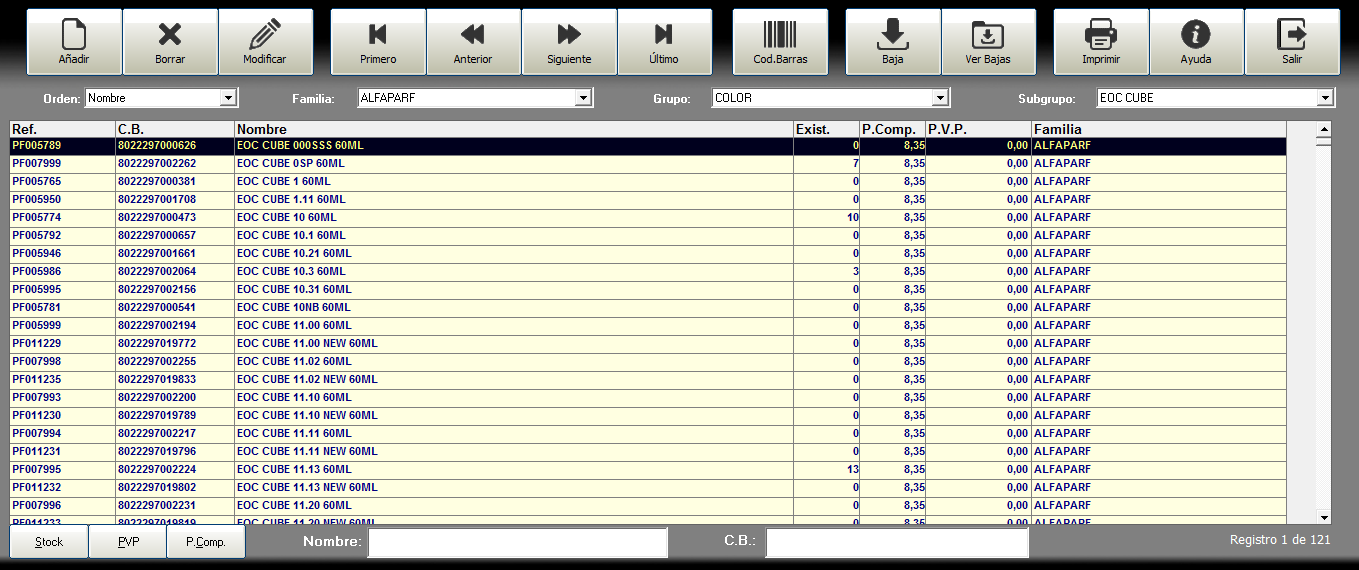Select item EOC CUBE 11.13 60ML
Image resolution: width=1359 pixels, height=570 pixels.
click(294, 470)
